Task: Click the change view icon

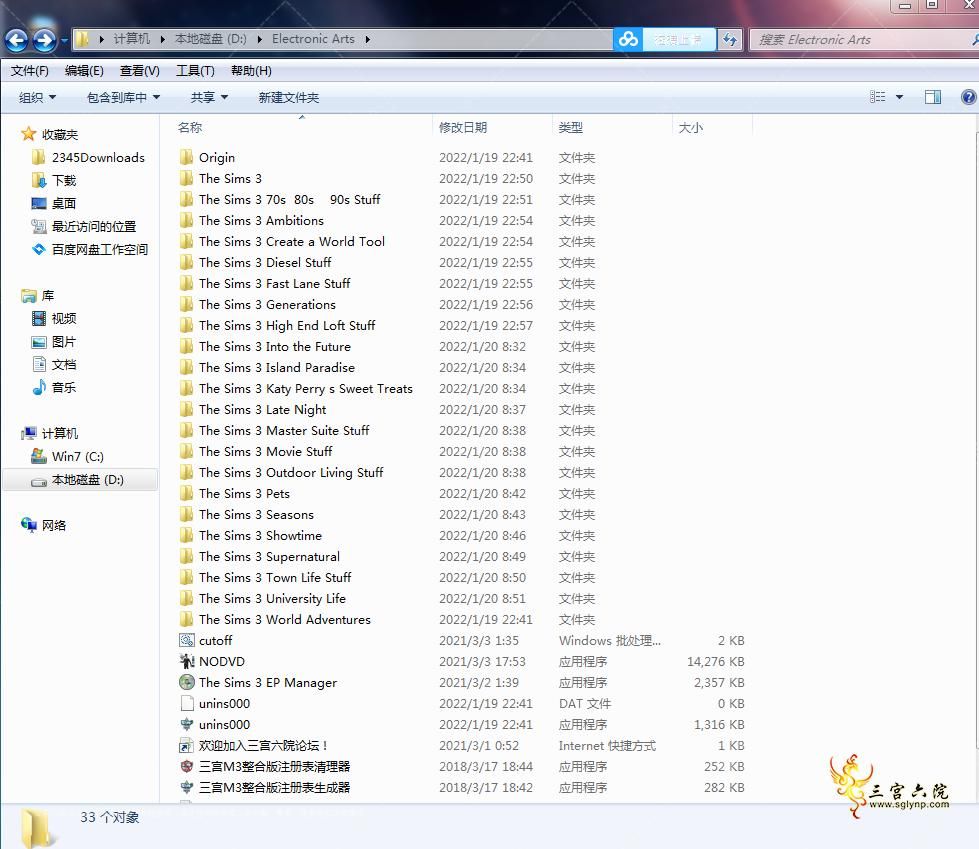Action: pyautogui.click(x=878, y=97)
